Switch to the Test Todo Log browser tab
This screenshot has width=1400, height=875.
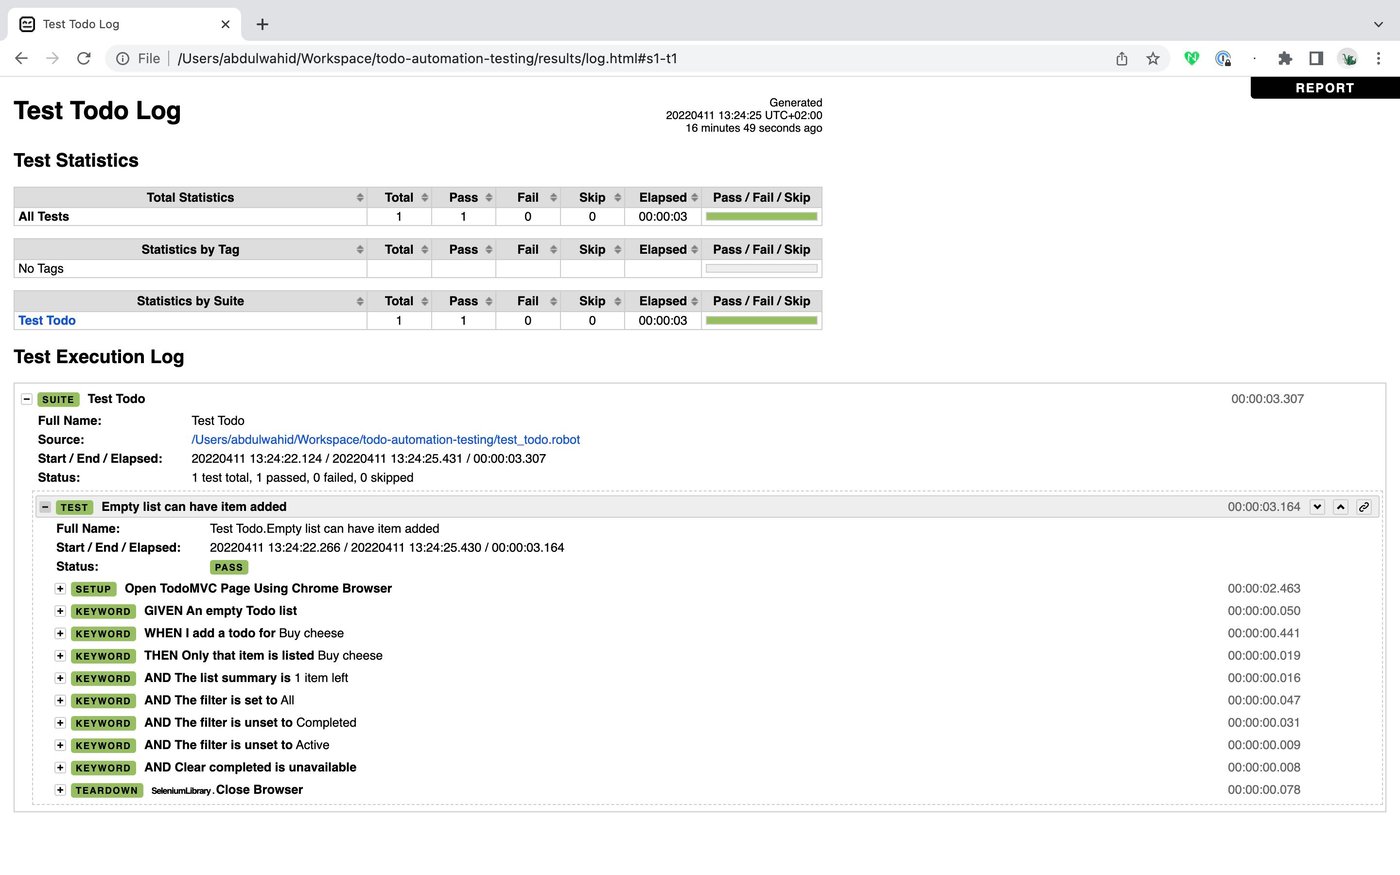tap(110, 23)
